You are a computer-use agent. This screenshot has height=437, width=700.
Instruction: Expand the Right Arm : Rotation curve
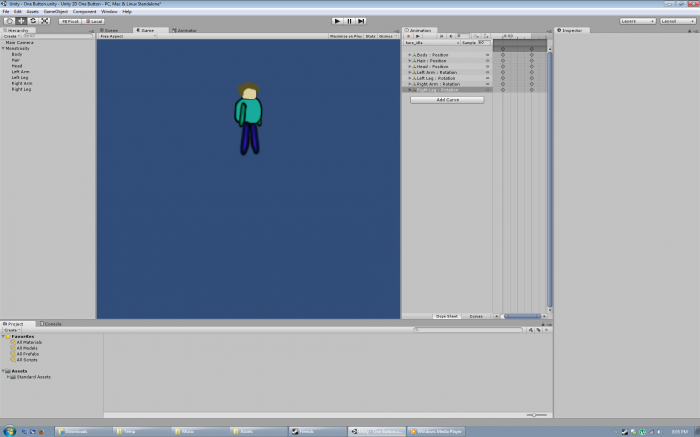point(409,84)
